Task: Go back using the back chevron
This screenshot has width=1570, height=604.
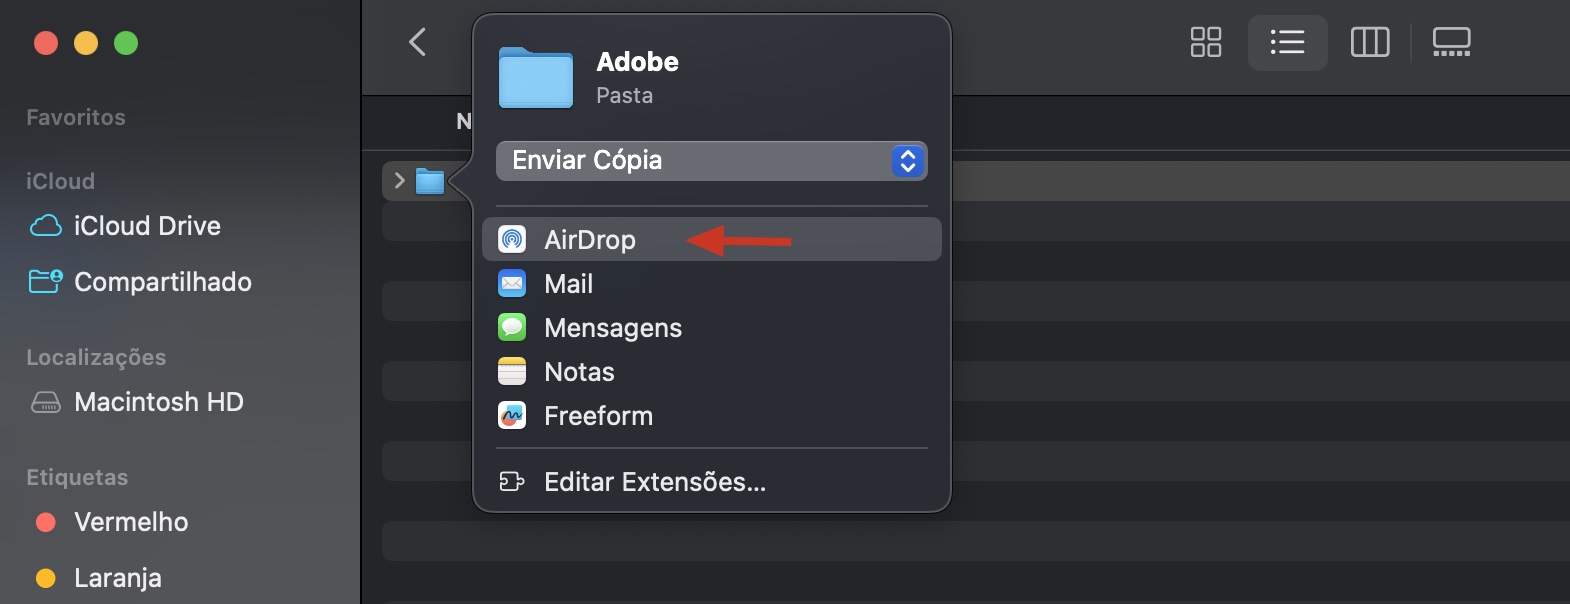Action: click(417, 42)
